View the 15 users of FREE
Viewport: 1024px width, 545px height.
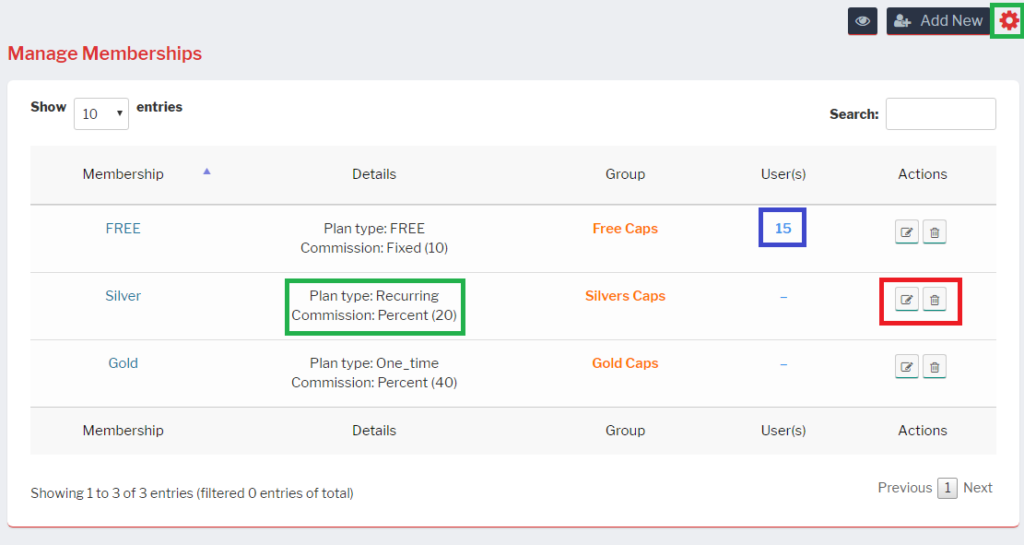pyautogui.click(x=783, y=228)
